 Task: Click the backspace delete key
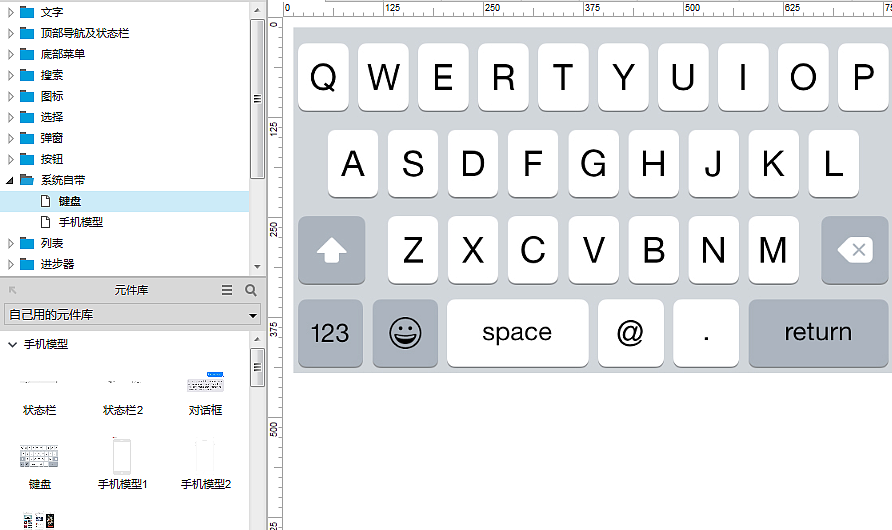(x=855, y=250)
